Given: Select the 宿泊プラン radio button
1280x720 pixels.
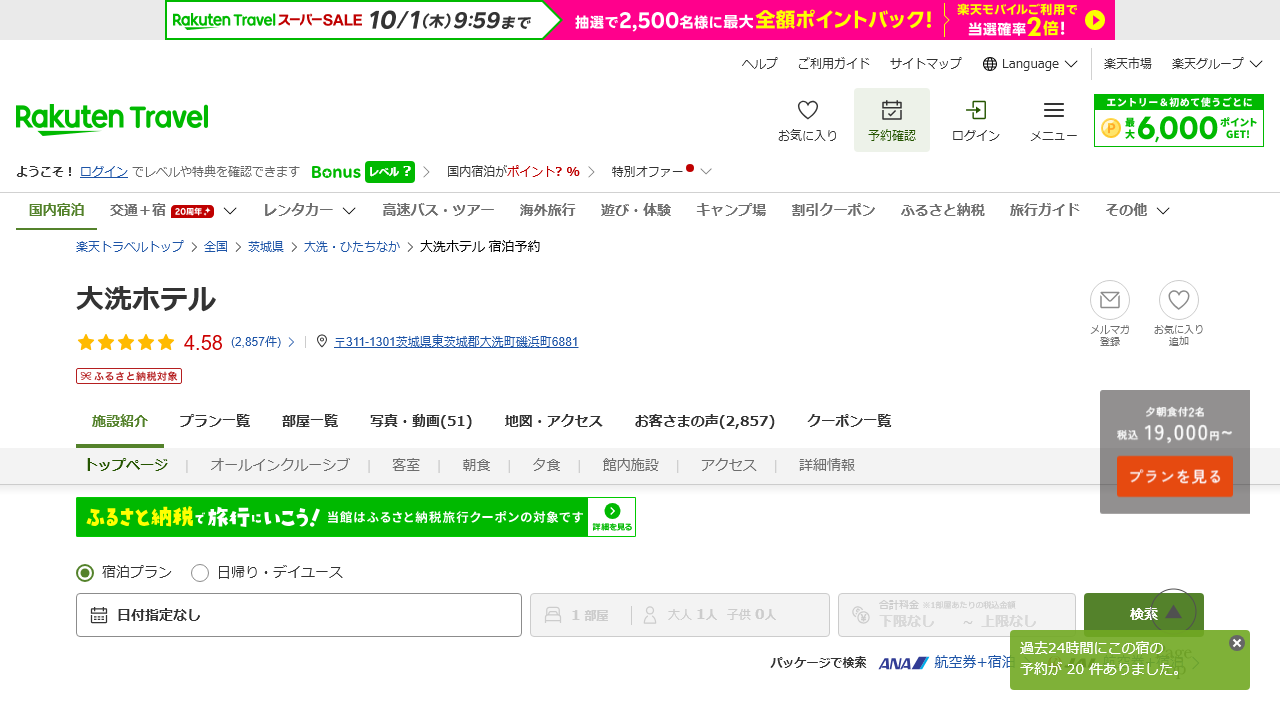Looking at the screenshot, I should tap(85, 573).
